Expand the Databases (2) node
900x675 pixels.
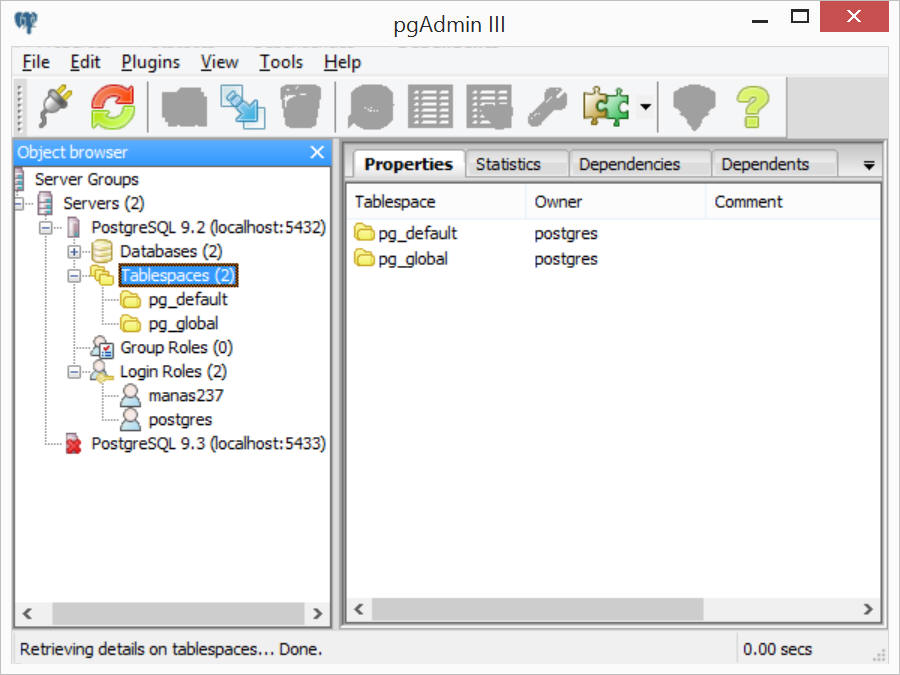[x=74, y=251]
